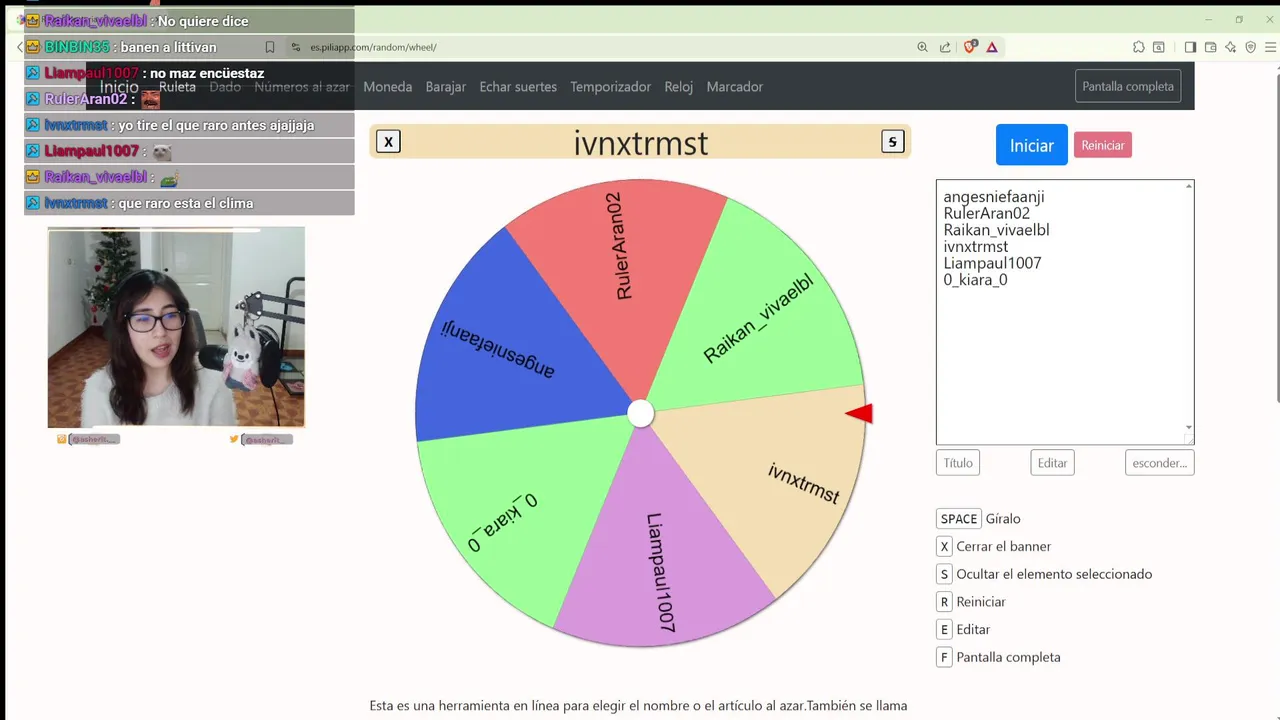Screen dimensions: 1280x720
Task: Open the Echar suertes nav item
Action: [x=518, y=87]
